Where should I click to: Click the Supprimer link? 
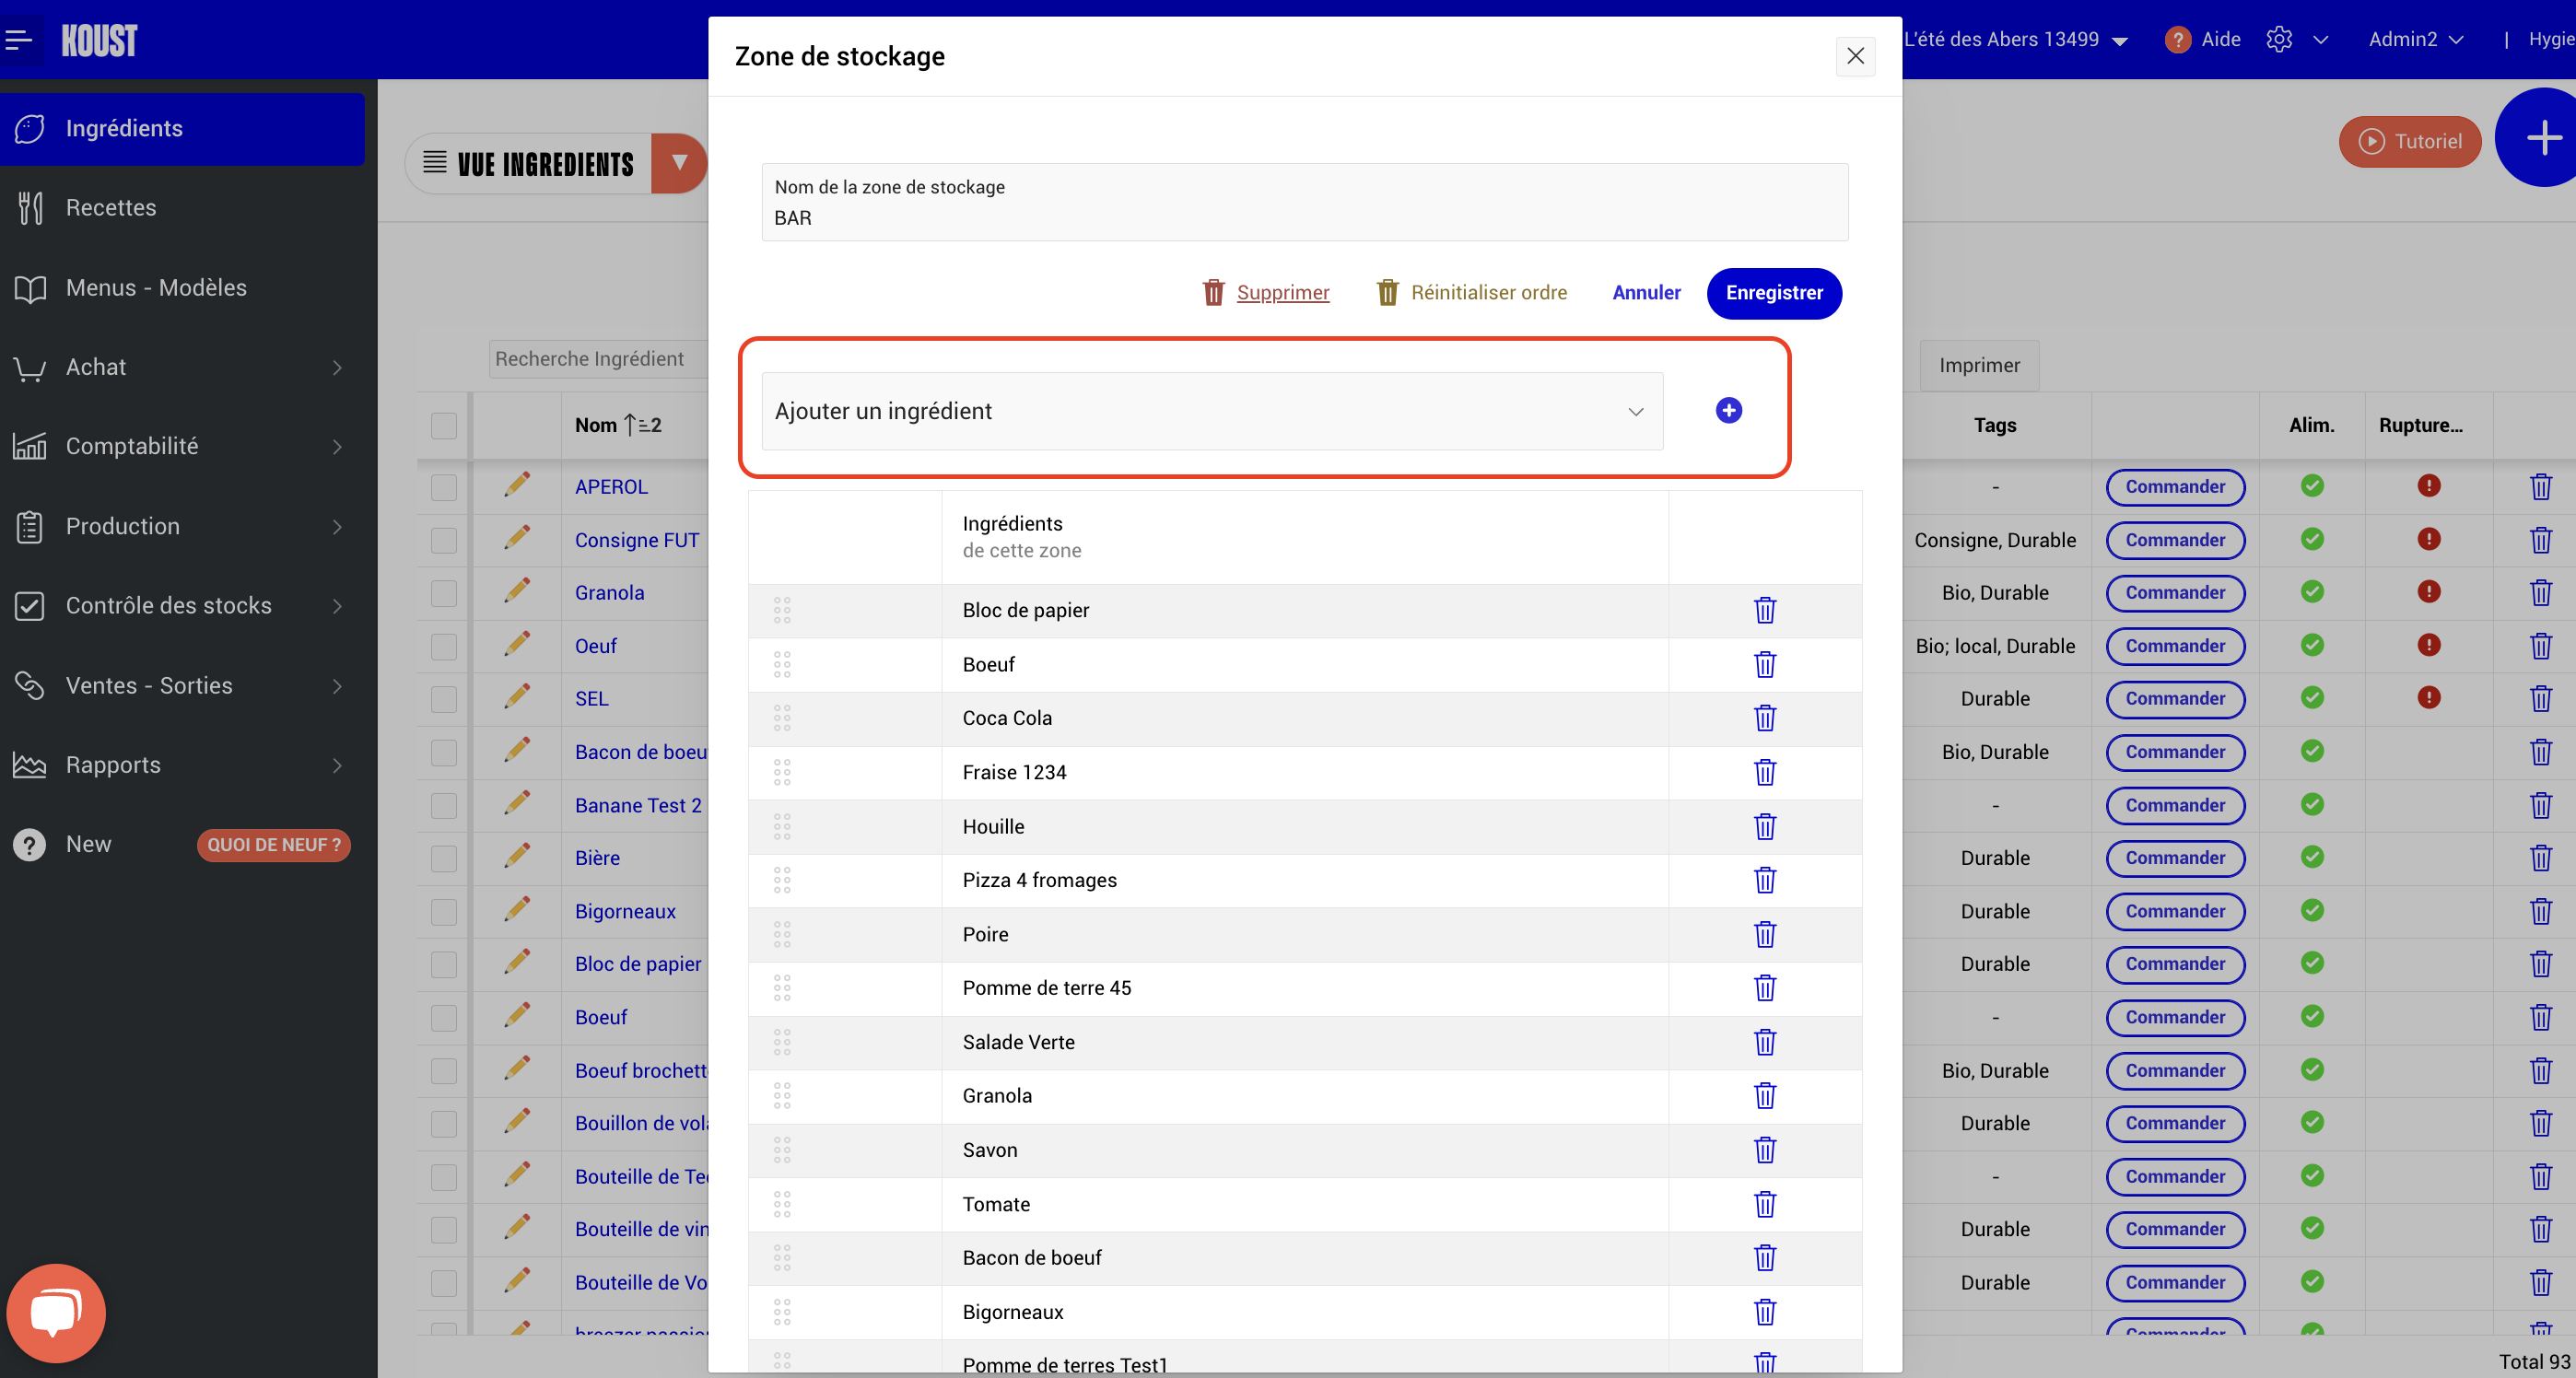[1282, 293]
